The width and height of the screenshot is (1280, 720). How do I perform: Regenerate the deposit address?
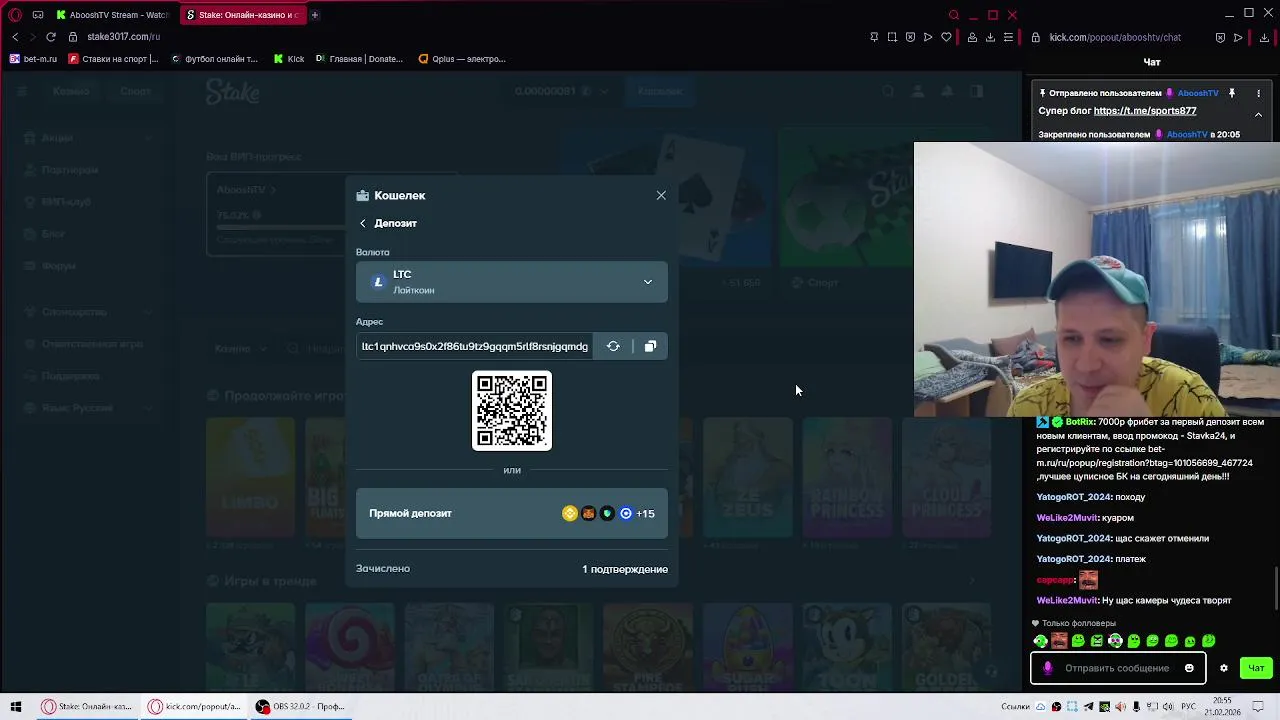pyautogui.click(x=613, y=346)
